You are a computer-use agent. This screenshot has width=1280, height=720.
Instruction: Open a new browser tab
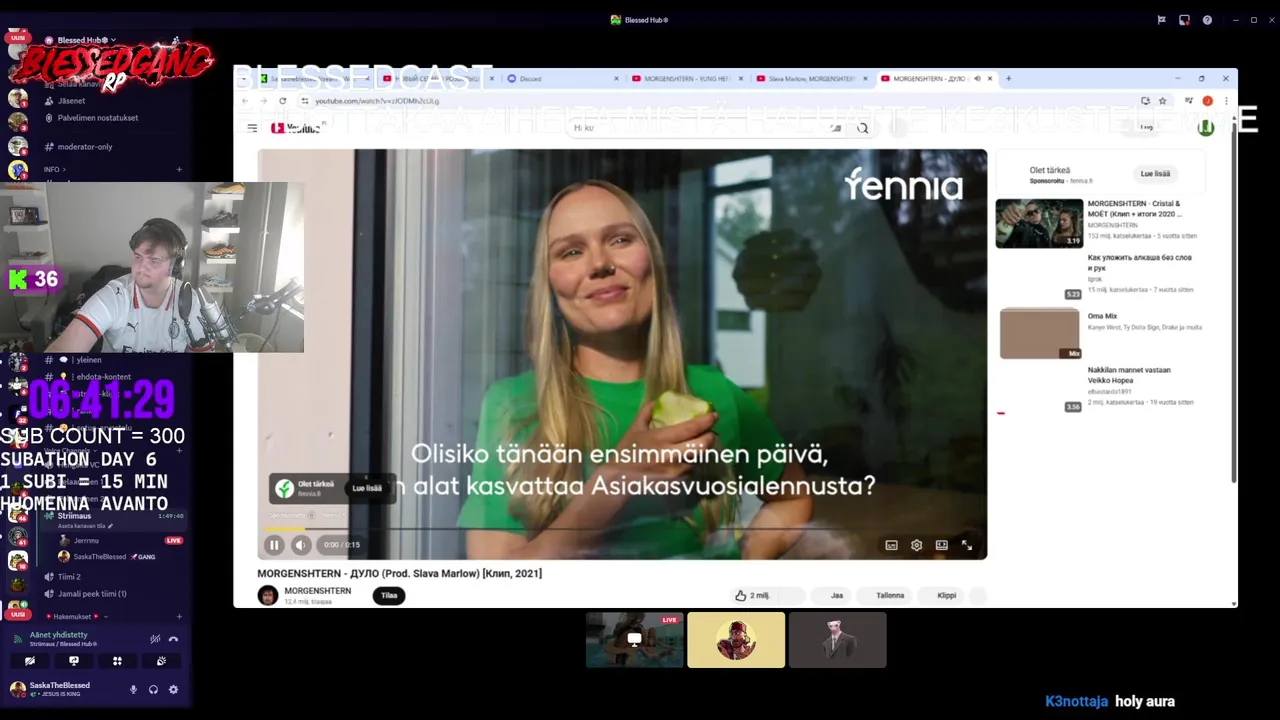[1008, 79]
